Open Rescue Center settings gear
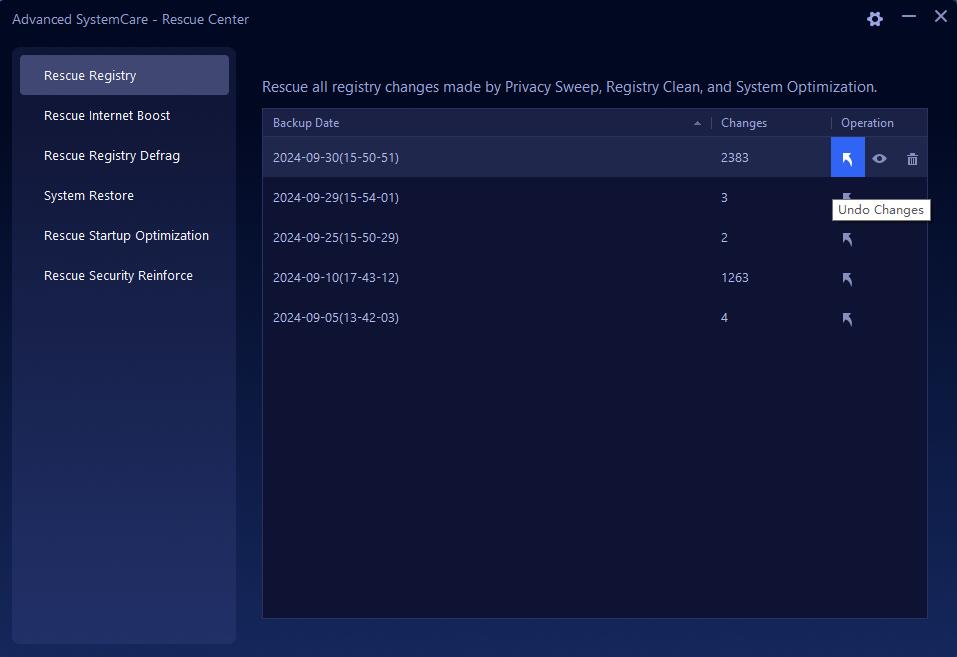The image size is (957, 657). point(875,19)
